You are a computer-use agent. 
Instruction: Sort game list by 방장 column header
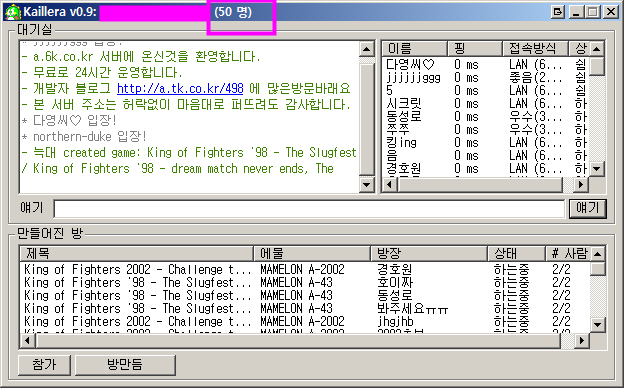[x=429, y=253]
